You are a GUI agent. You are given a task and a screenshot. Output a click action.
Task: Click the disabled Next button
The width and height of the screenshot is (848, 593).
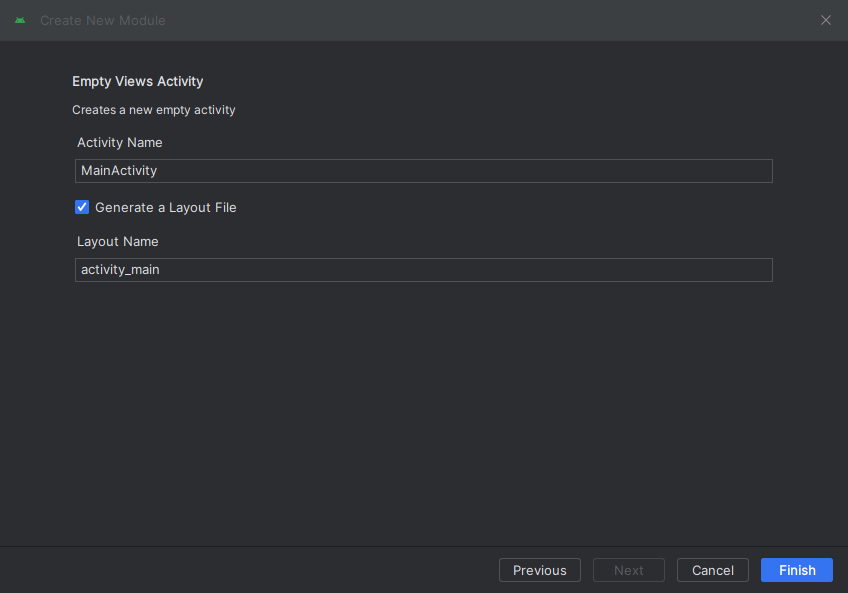(x=628, y=570)
